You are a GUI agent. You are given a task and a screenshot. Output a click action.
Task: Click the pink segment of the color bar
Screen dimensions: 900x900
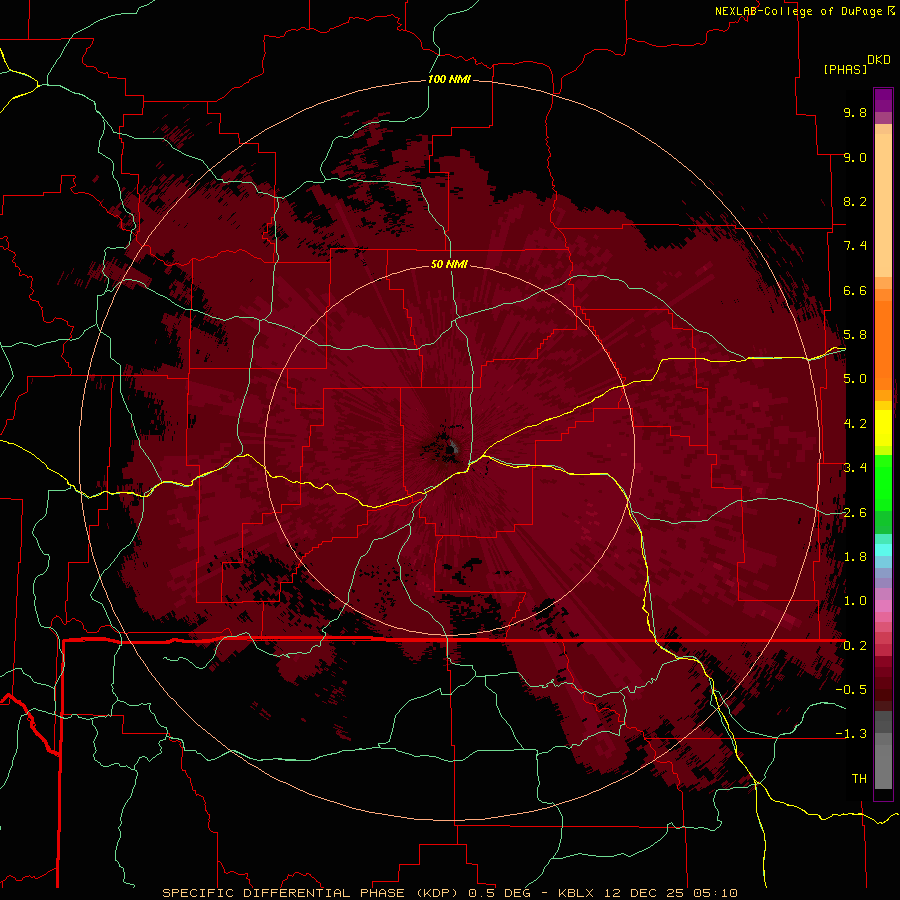[883, 606]
